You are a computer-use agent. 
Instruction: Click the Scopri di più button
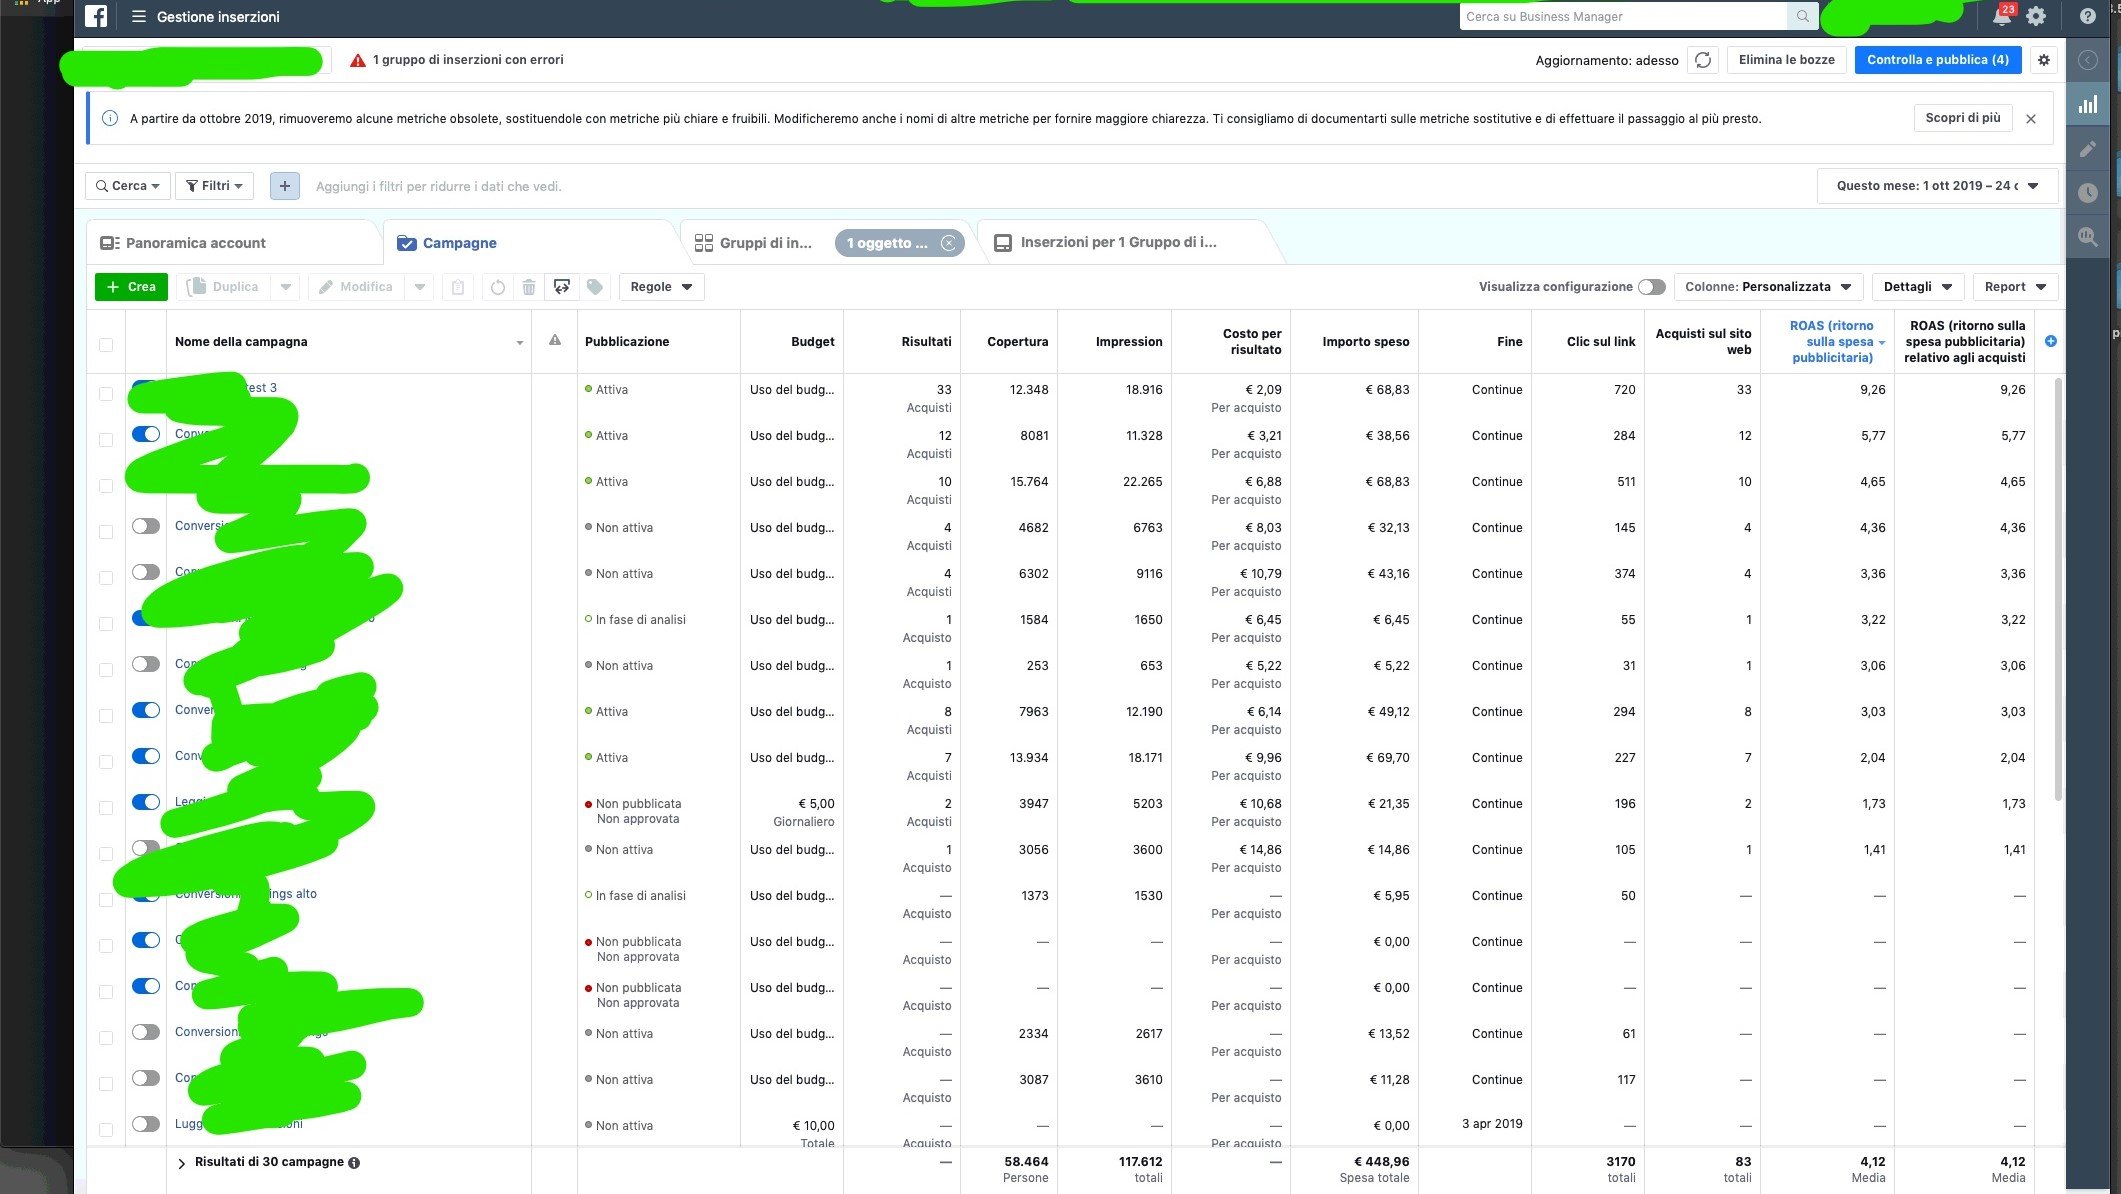click(x=1962, y=118)
